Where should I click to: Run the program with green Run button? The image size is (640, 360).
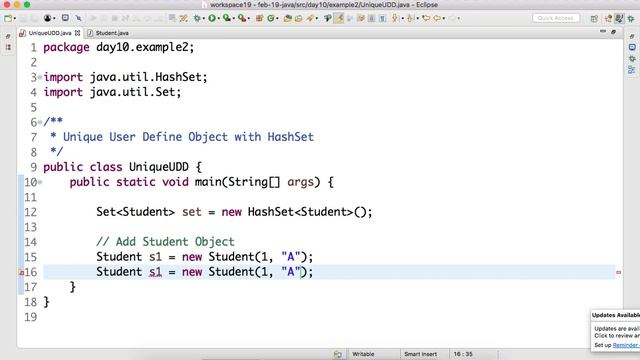coord(212,18)
